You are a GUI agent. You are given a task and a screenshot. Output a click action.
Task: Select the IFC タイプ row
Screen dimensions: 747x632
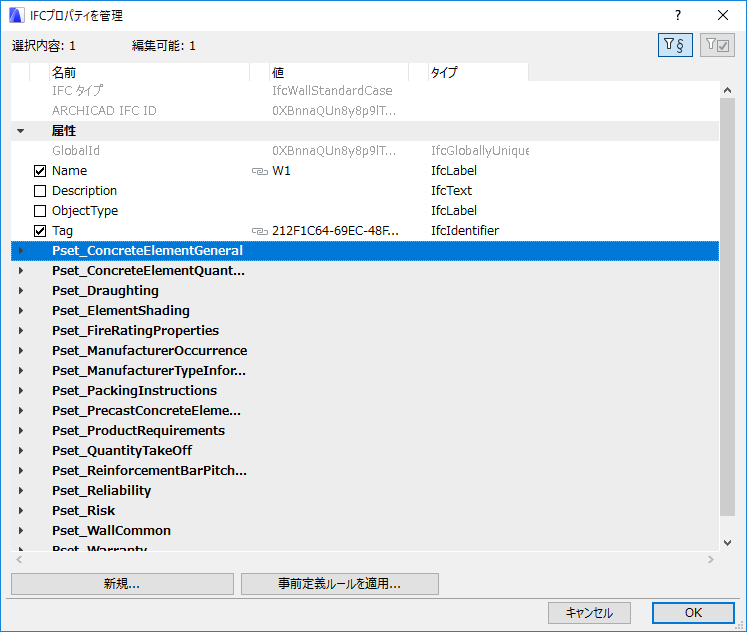pyautogui.click(x=365, y=91)
